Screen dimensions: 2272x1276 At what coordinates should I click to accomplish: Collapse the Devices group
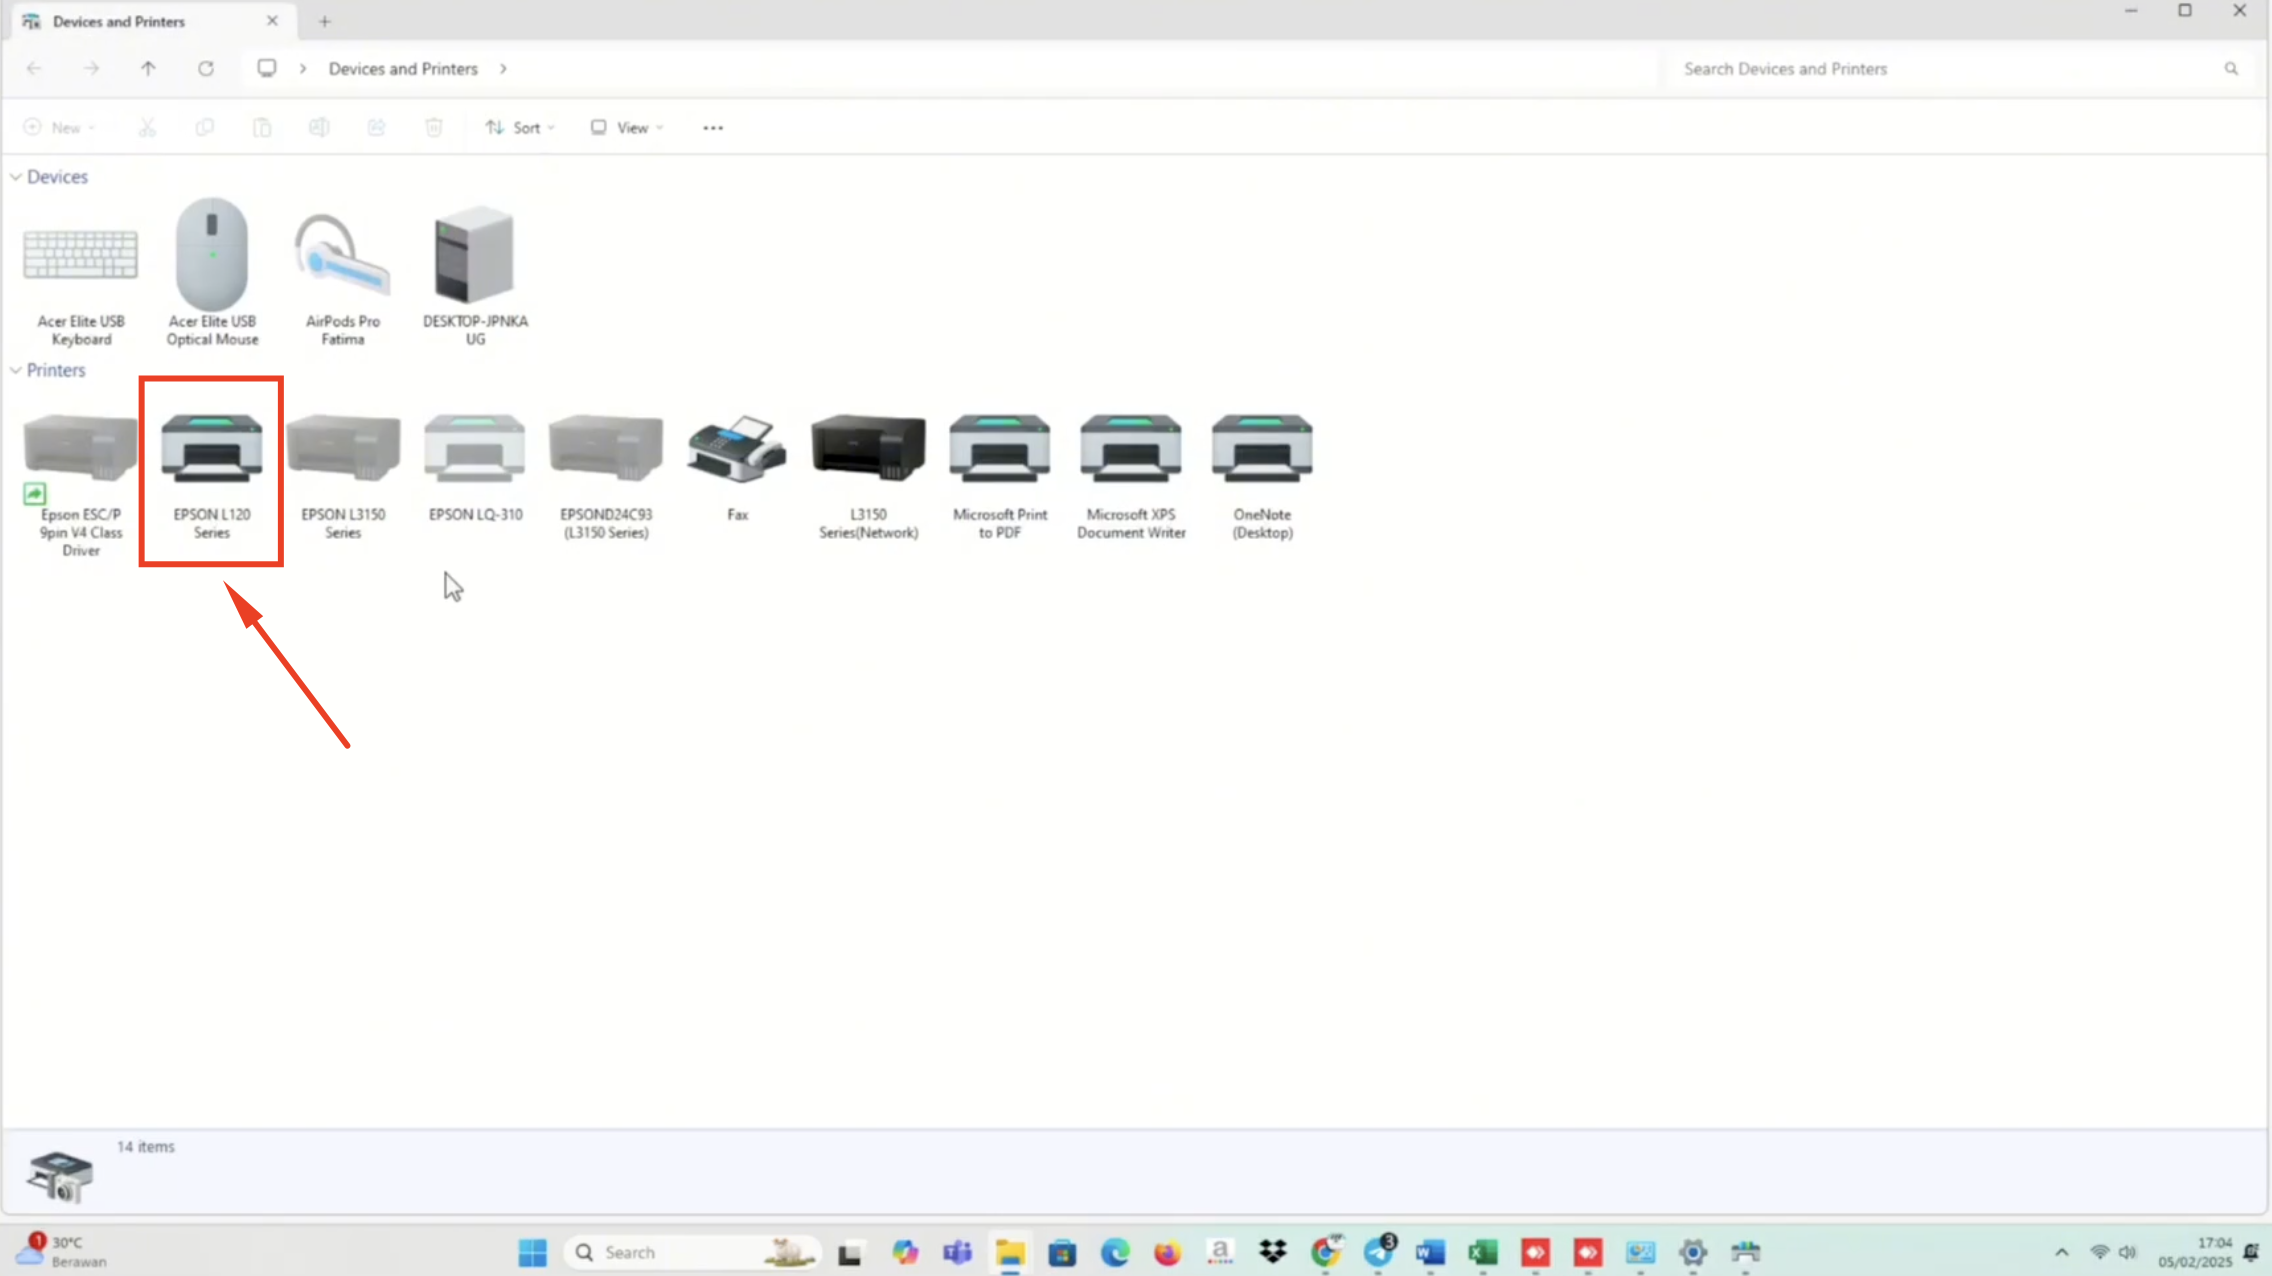click(x=16, y=177)
